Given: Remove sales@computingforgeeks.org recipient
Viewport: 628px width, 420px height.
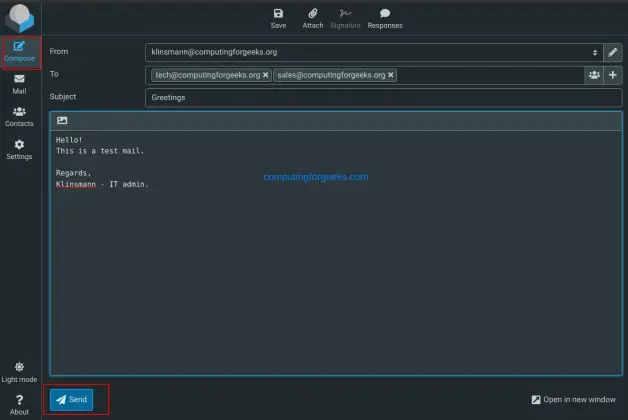Looking at the screenshot, I should click(391, 75).
